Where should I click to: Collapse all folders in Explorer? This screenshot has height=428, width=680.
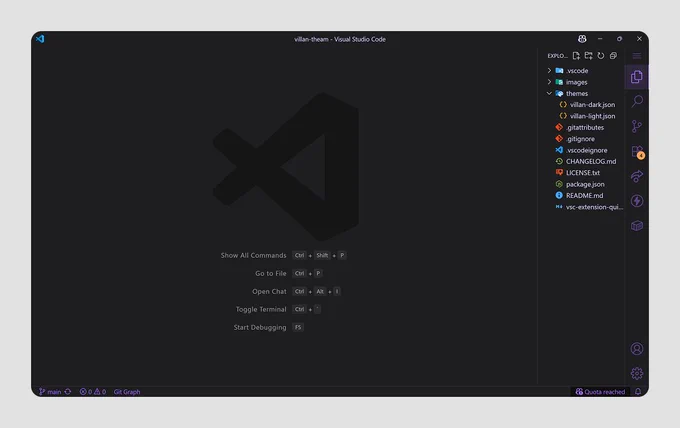click(x=613, y=56)
